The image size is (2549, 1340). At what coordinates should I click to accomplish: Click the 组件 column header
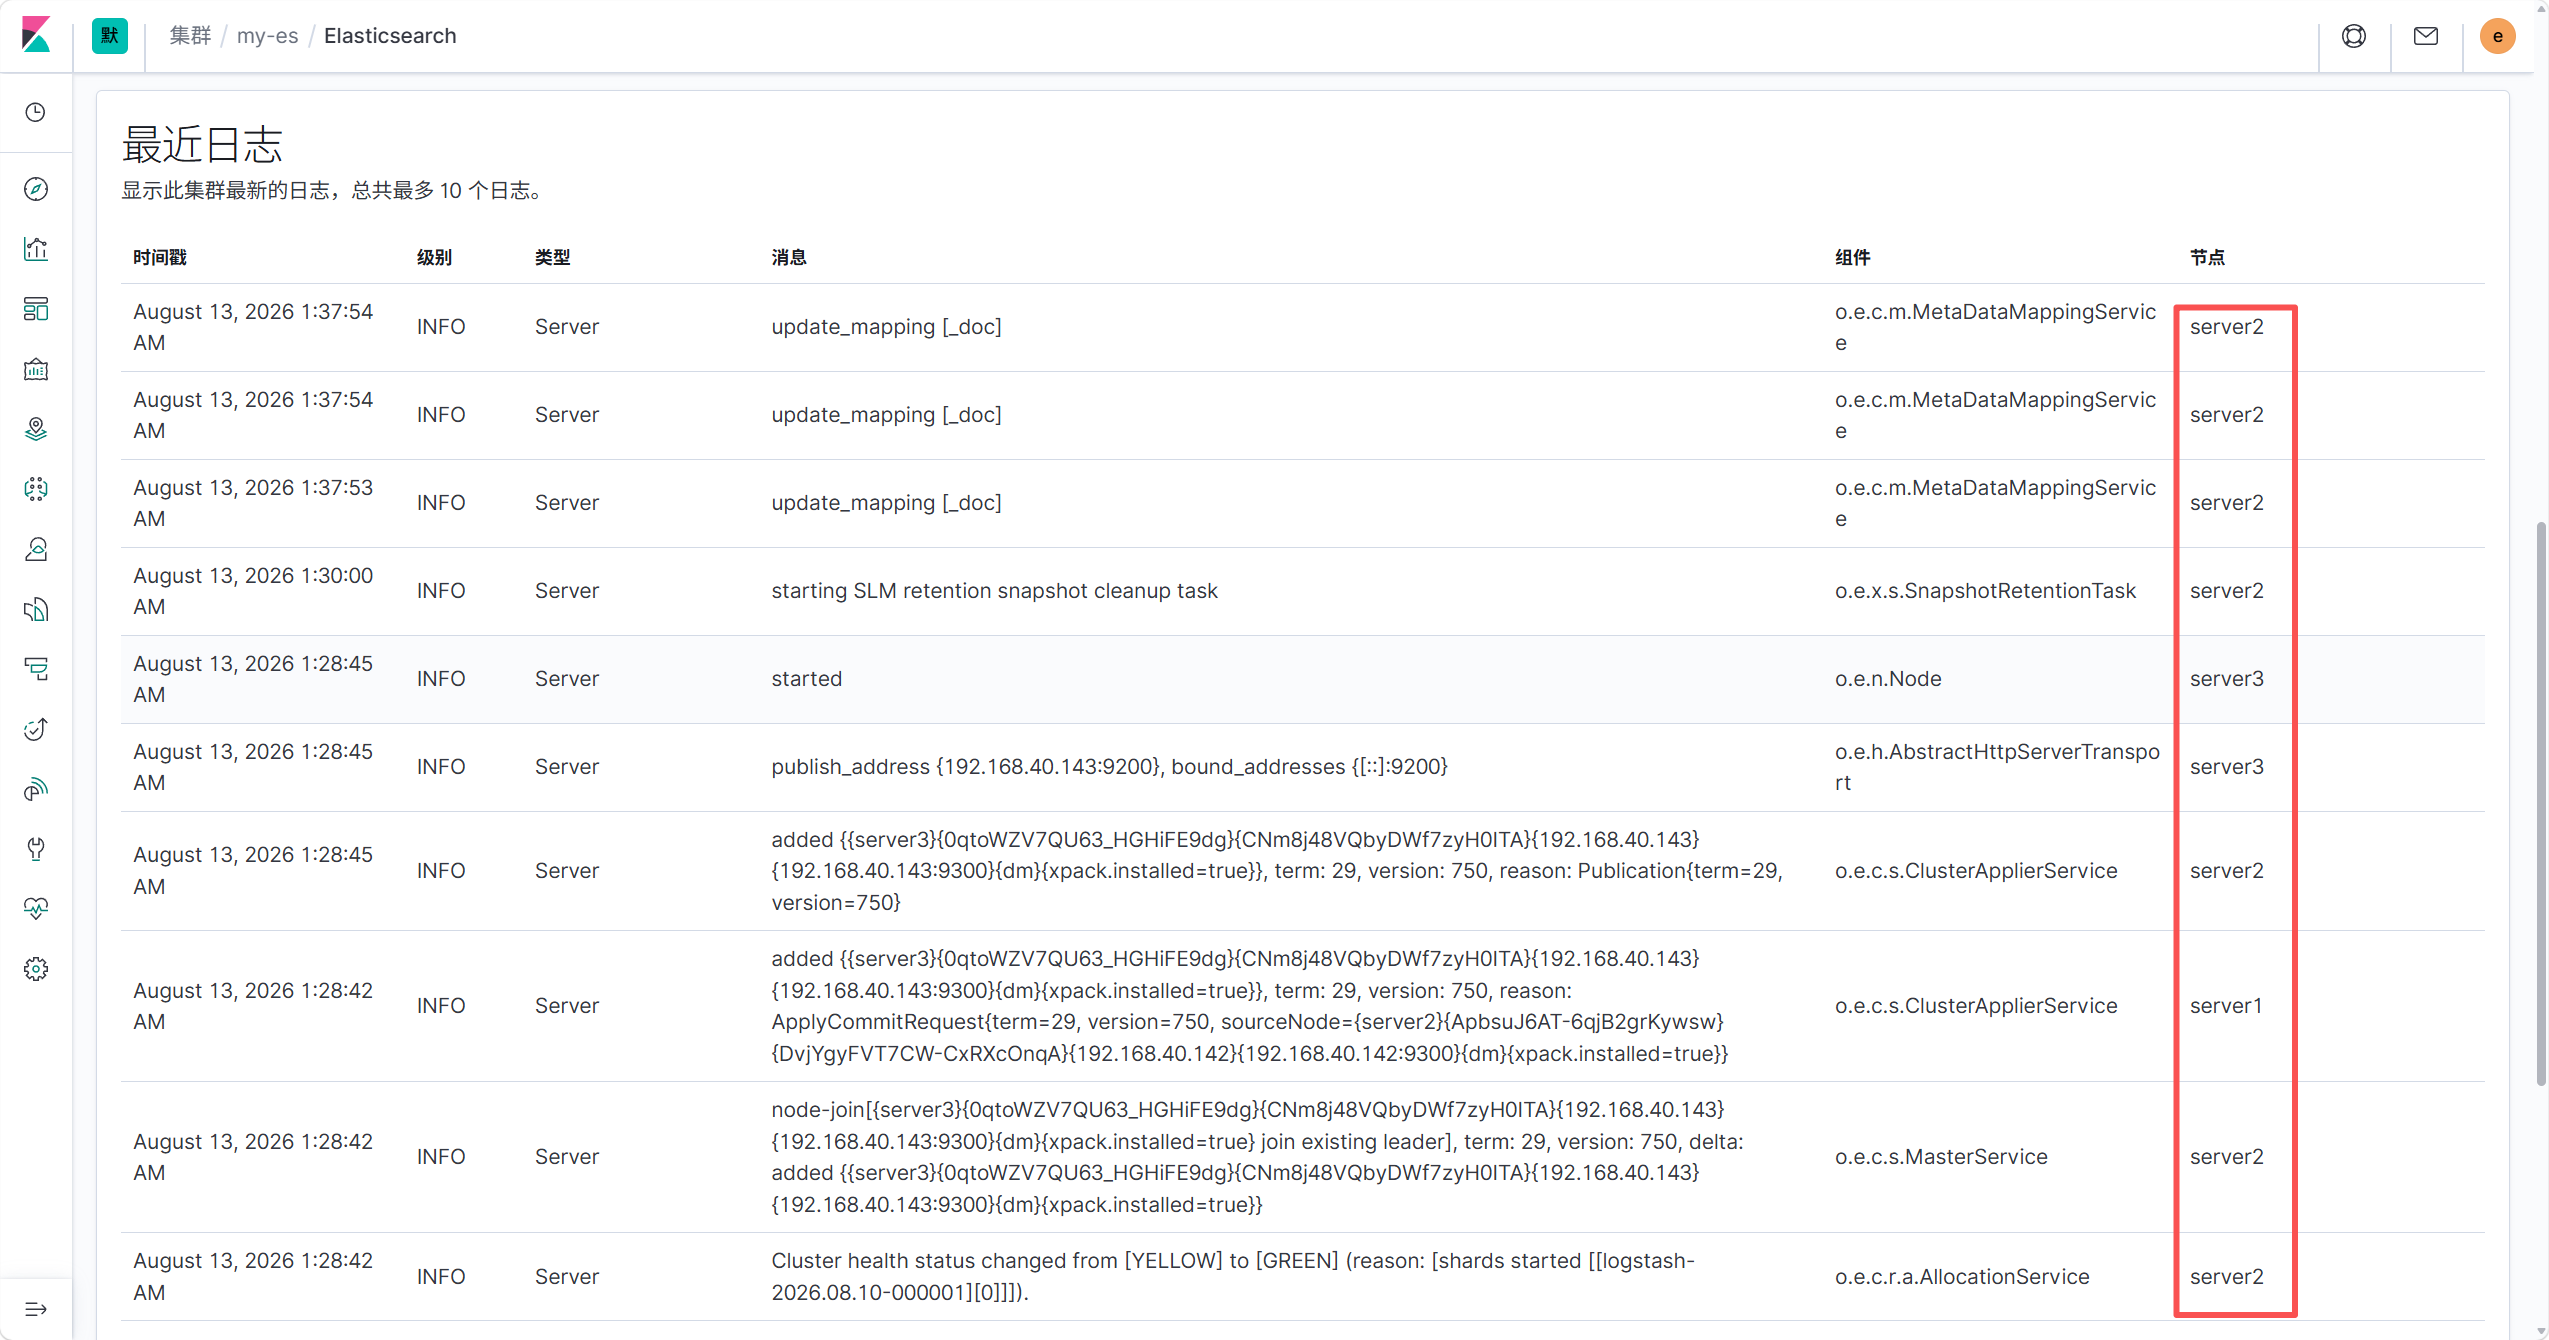[1852, 257]
